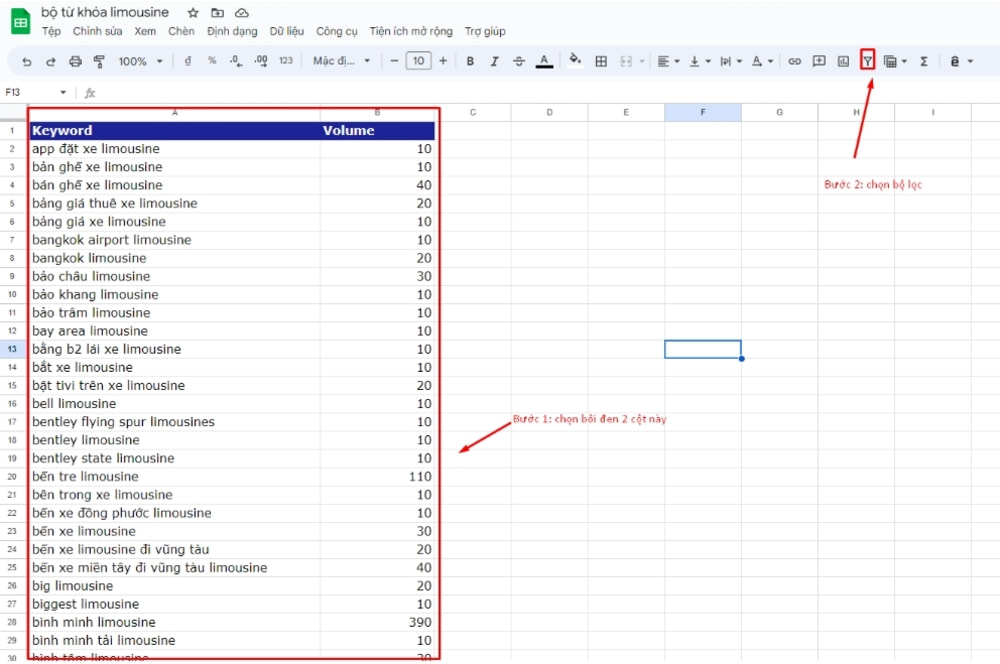1000x664 pixels.
Task: Open the Tiện ích mở rộng menu
Action: coord(411,31)
